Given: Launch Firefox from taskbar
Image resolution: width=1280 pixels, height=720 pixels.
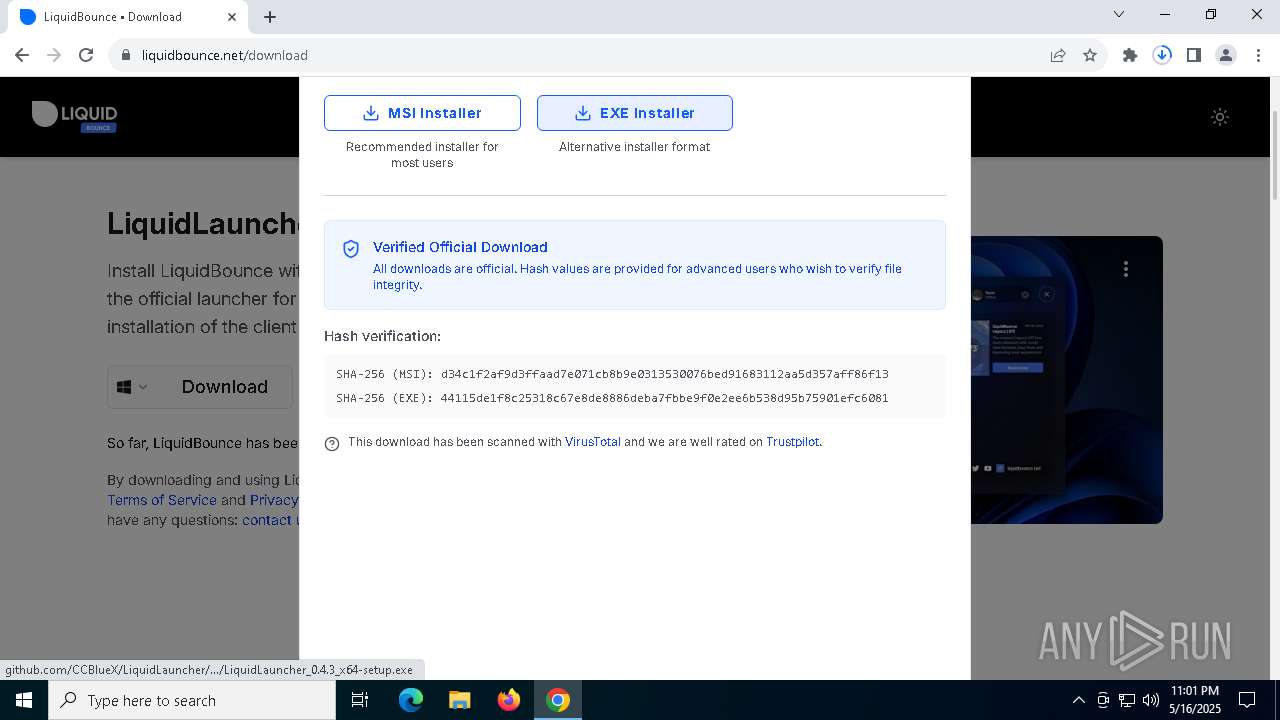Looking at the screenshot, I should coord(508,700).
